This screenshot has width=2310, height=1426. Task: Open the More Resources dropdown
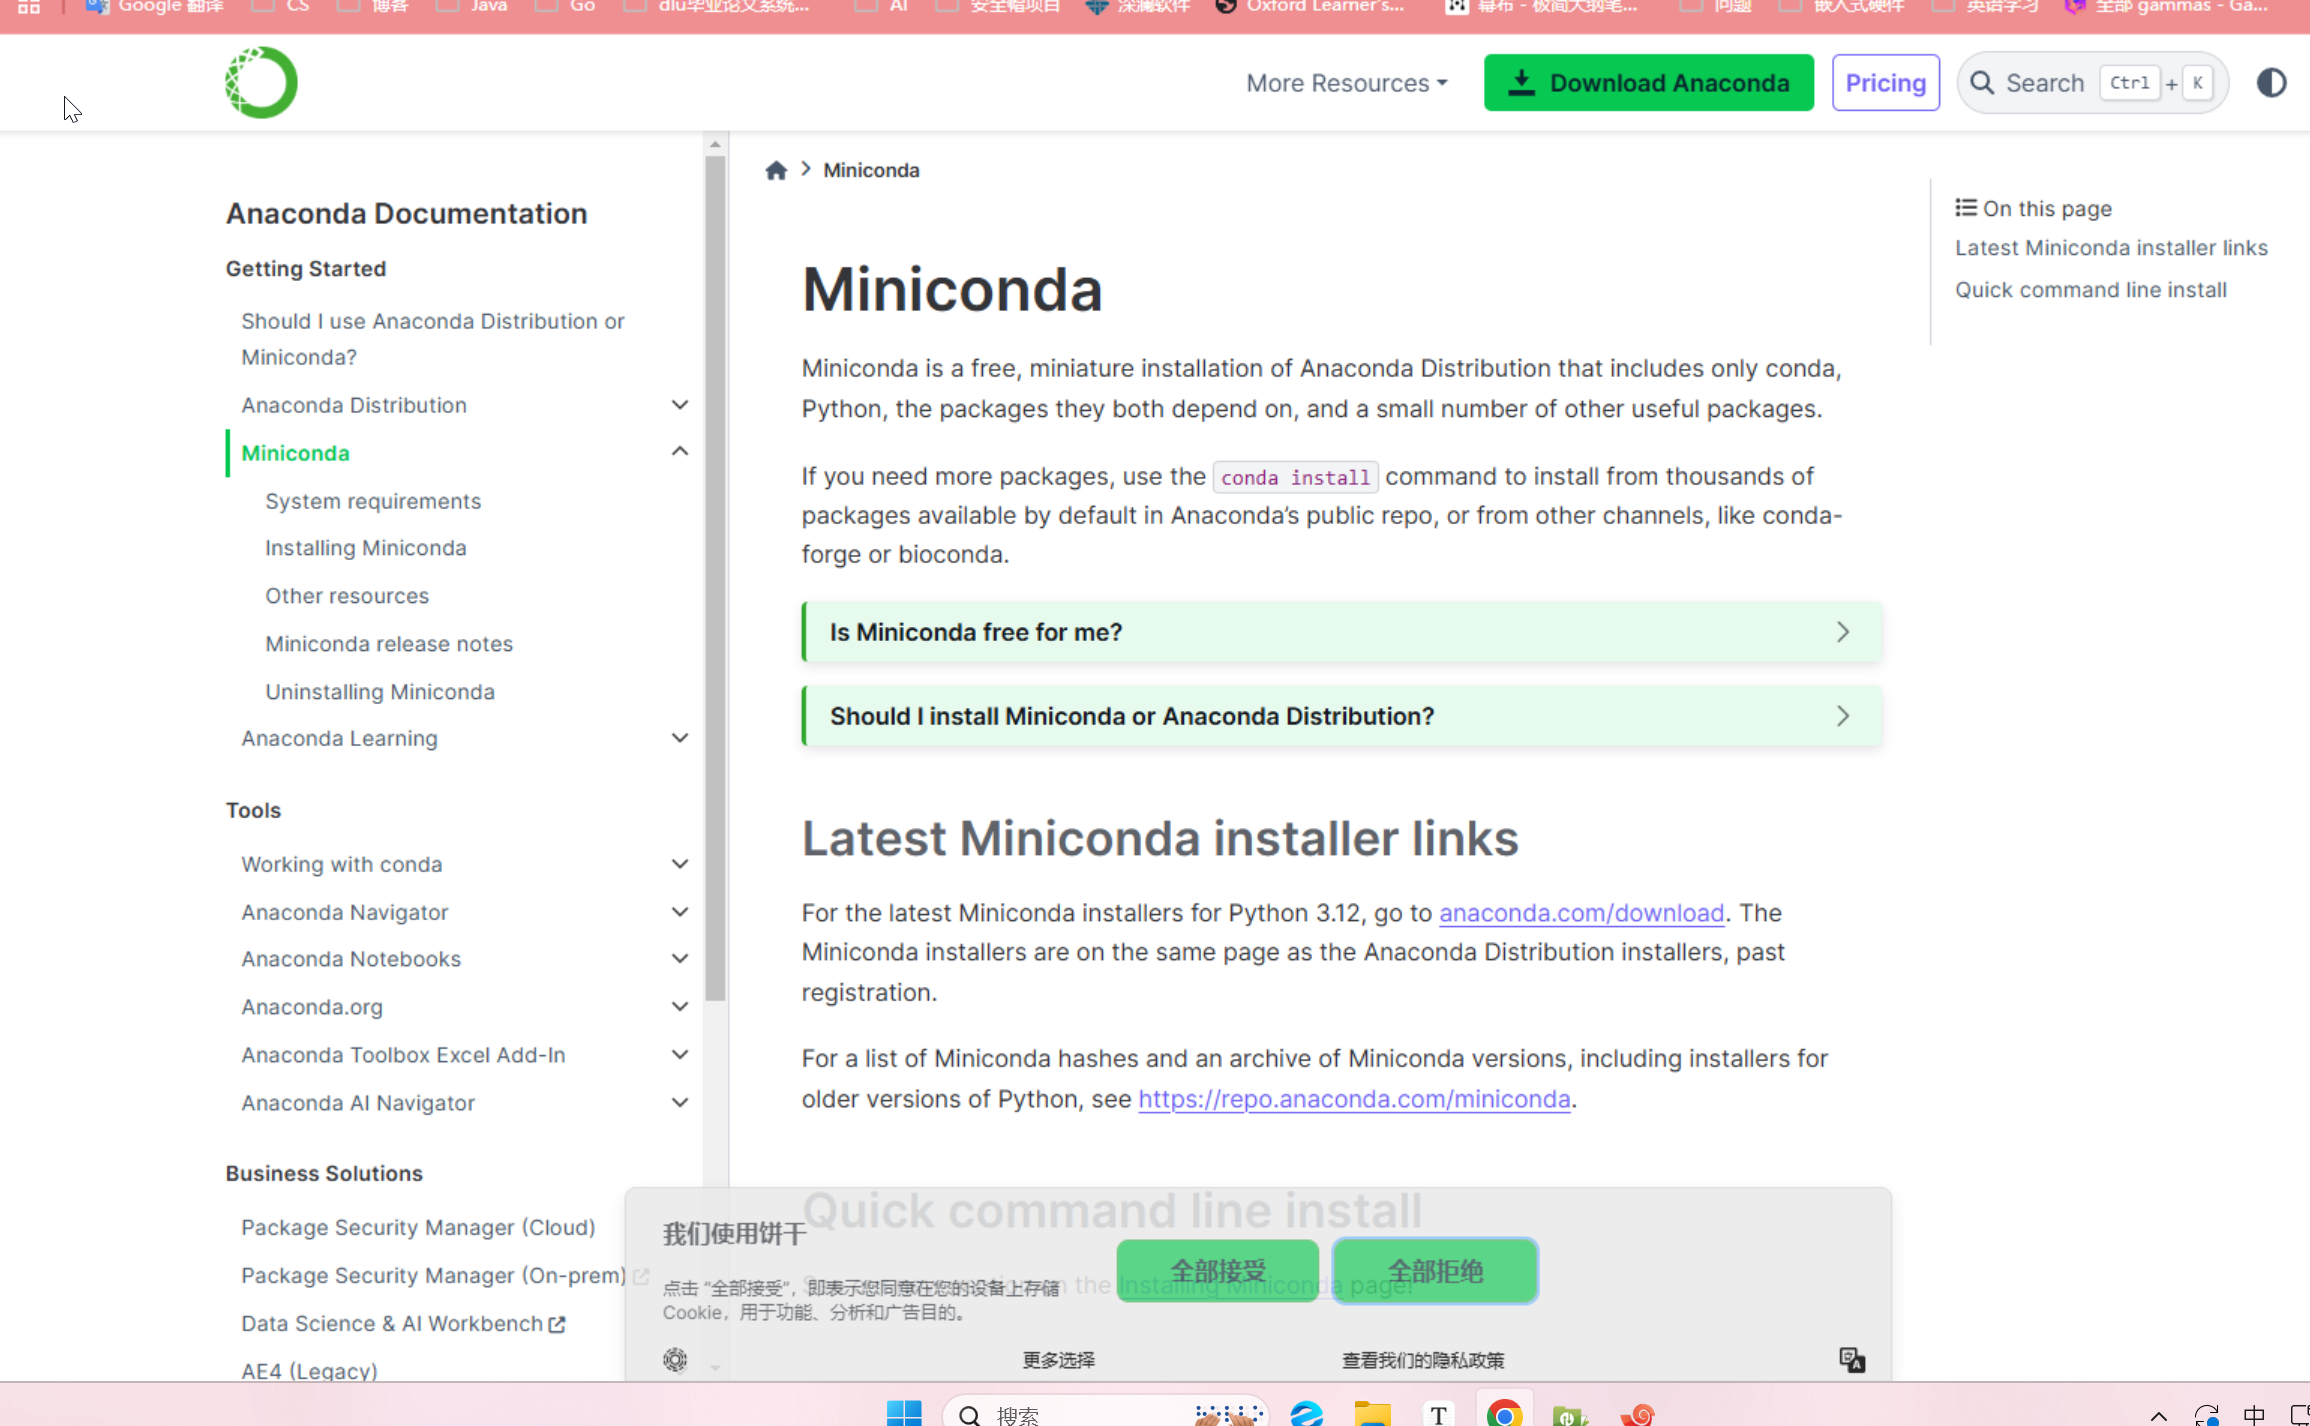(1346, 83)
